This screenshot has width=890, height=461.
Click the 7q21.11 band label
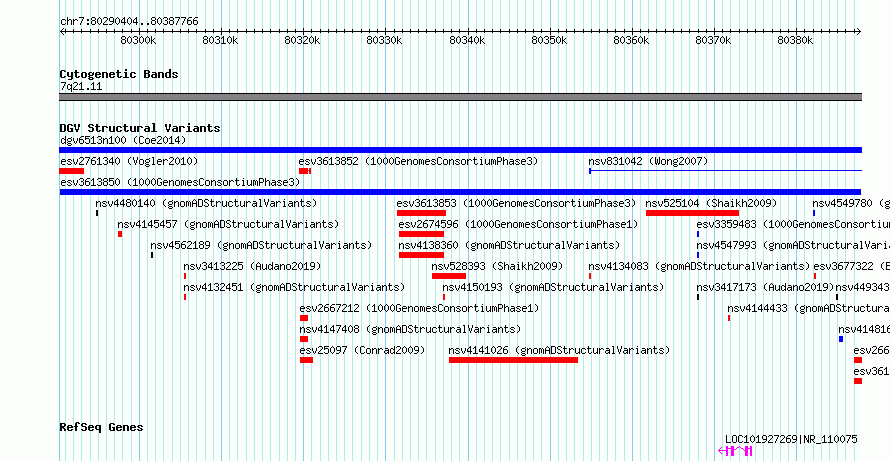[x=81, y=86]
